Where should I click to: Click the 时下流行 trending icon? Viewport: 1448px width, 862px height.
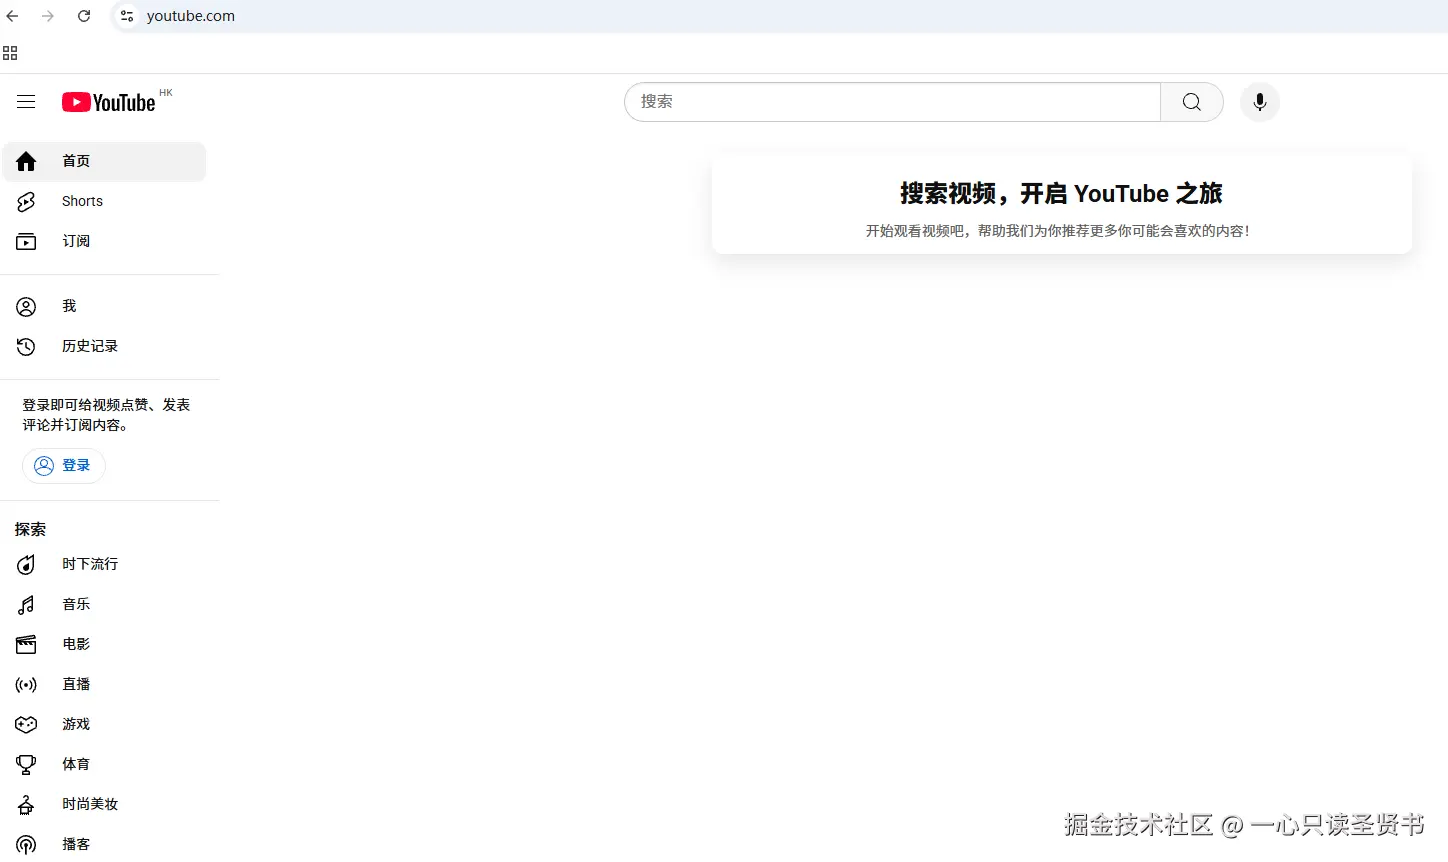26,564
